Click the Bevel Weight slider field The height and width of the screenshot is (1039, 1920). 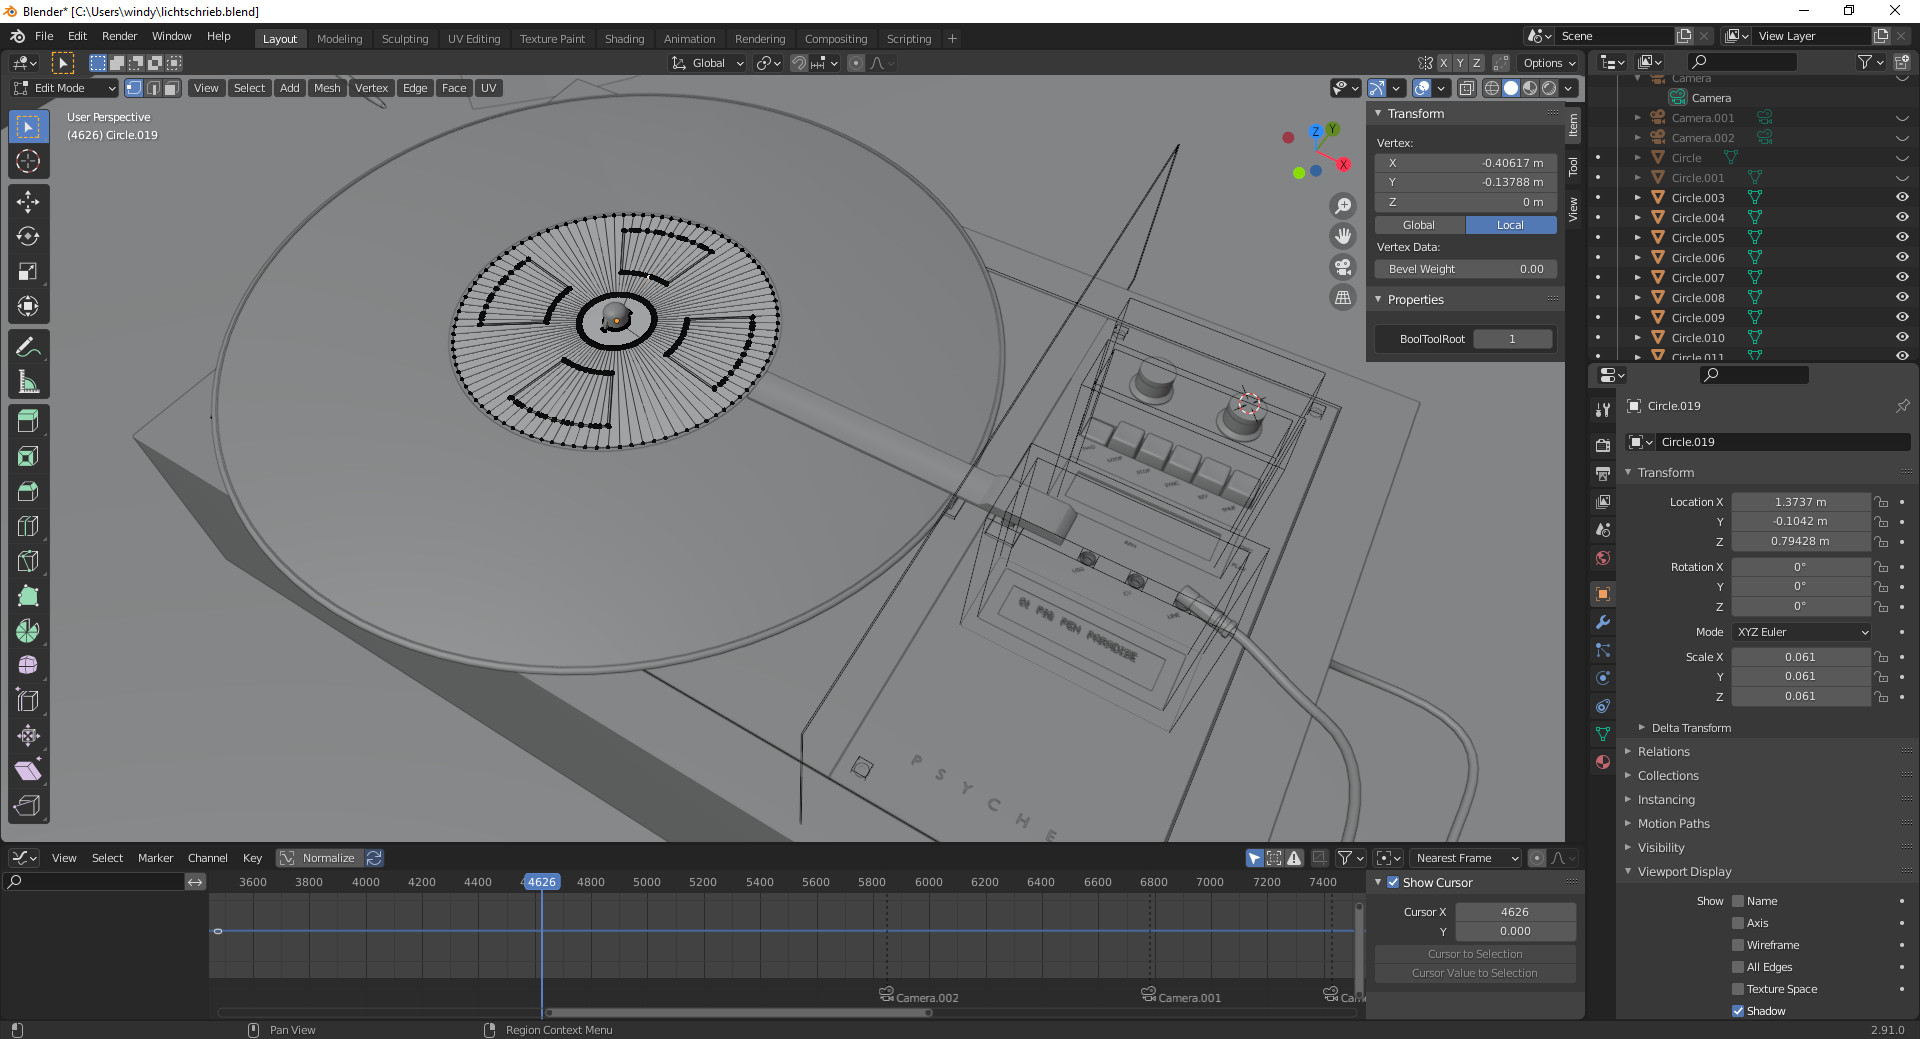pos(1465,269)
